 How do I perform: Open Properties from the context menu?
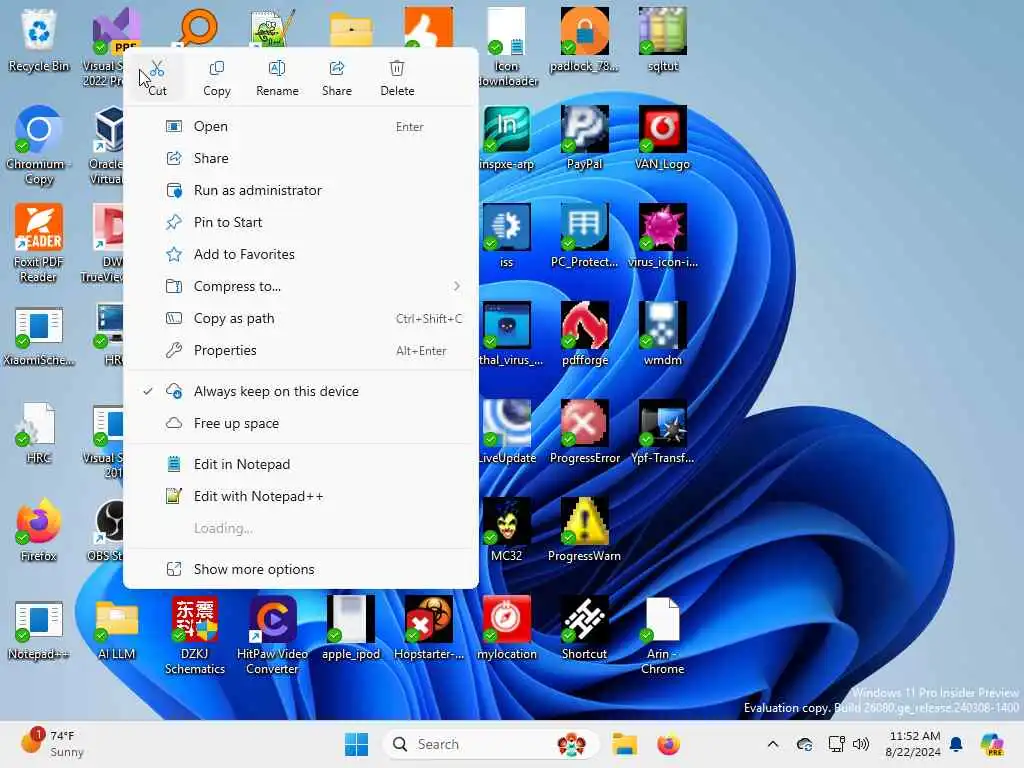point(301,351)
